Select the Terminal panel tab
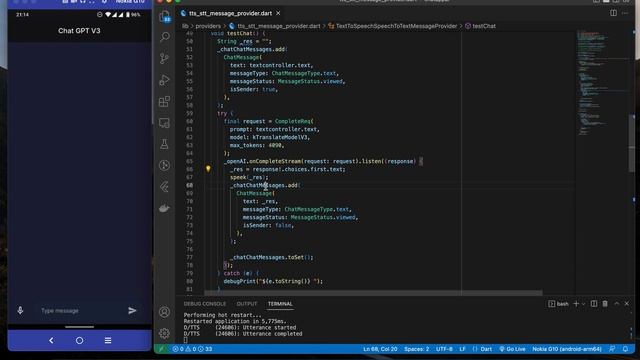640x360 pixels. click(280, 304)
